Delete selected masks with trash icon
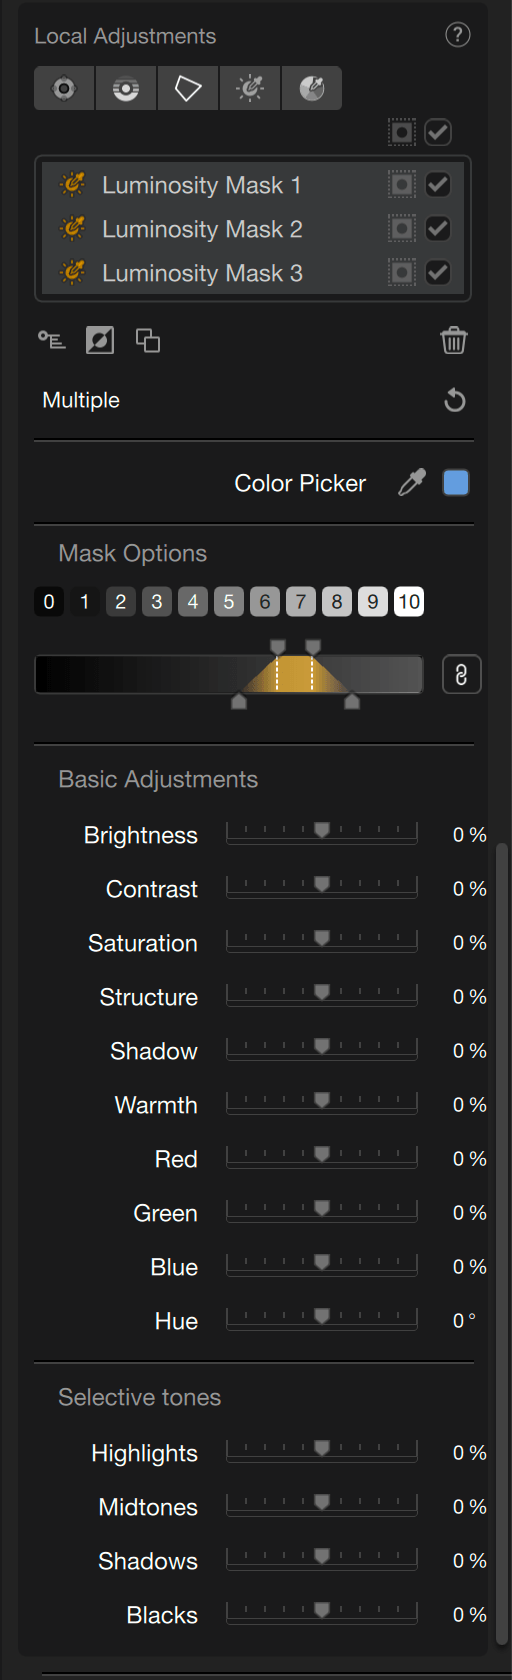This screenshot has height=1680, width=512. (x=454, y=341)
